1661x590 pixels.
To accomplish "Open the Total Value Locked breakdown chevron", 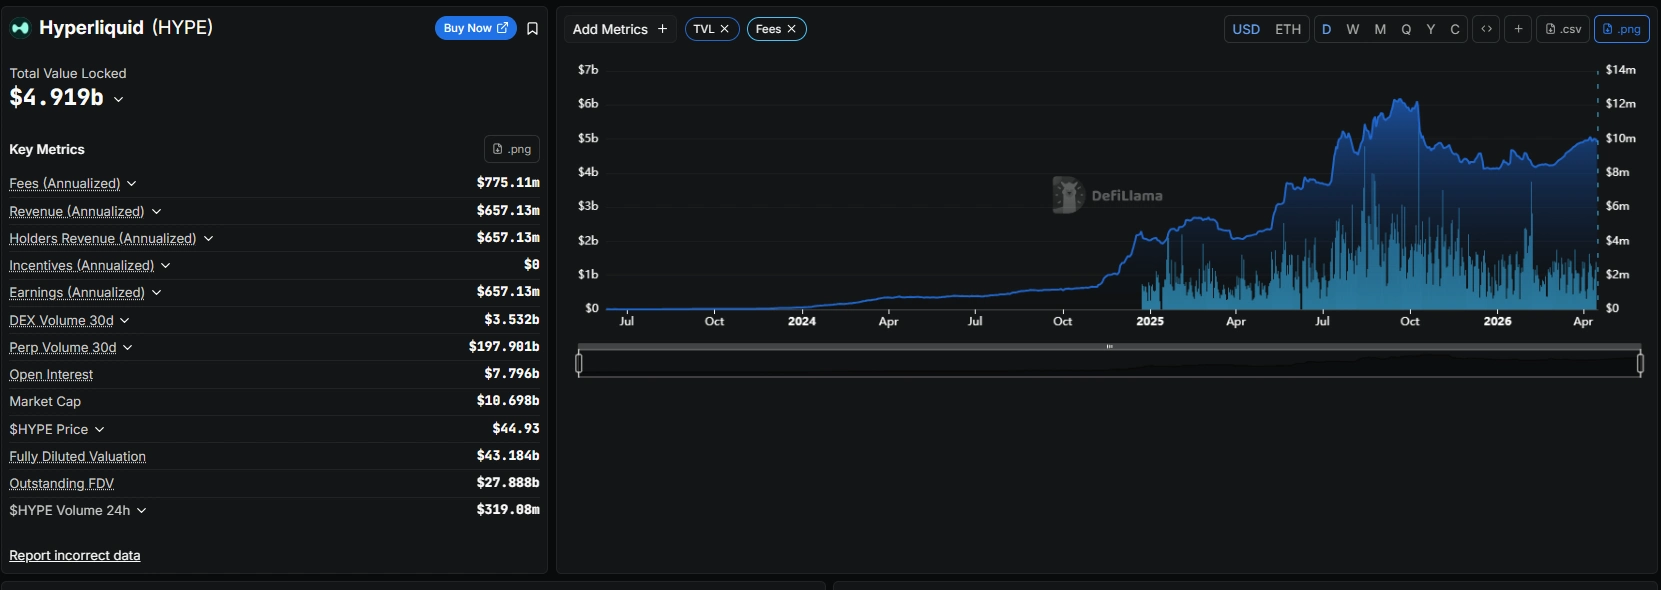I will click(119, 99).
